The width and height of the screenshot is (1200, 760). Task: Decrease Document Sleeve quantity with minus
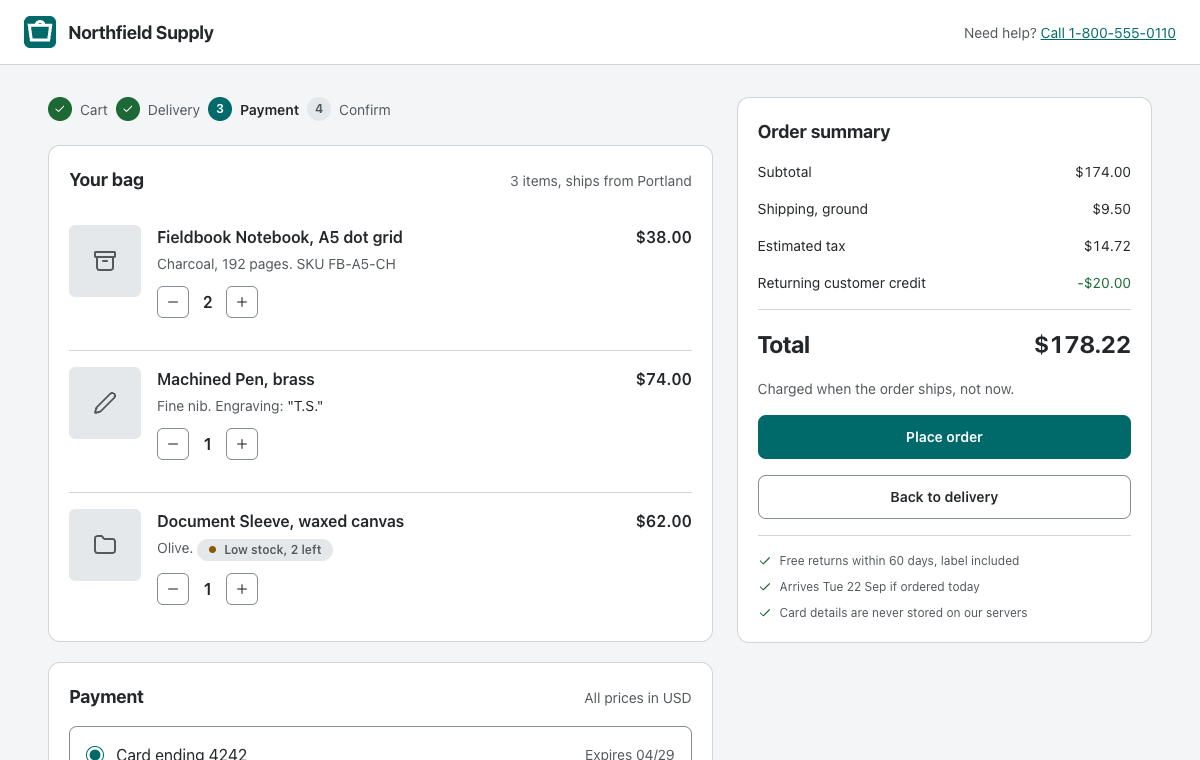point(173,589)
